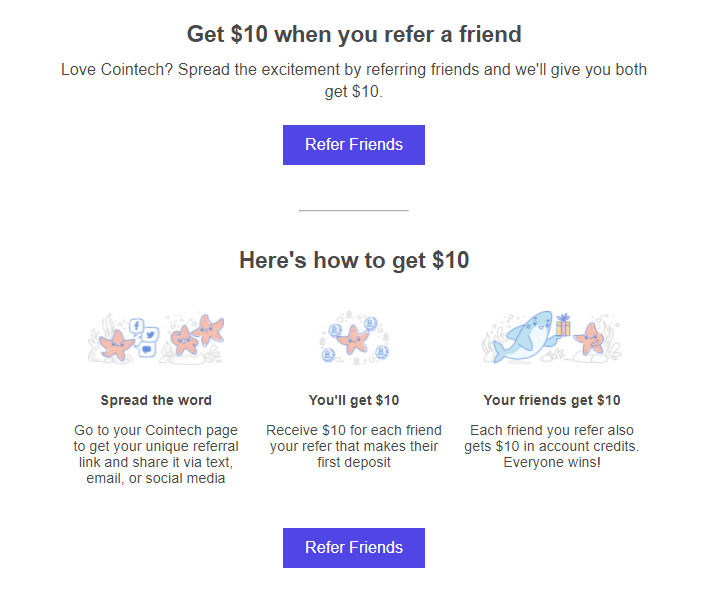Viewport: 714px width, 589px height.
Task: Click the first deposit description text
Action: click(x=354, y=446)
